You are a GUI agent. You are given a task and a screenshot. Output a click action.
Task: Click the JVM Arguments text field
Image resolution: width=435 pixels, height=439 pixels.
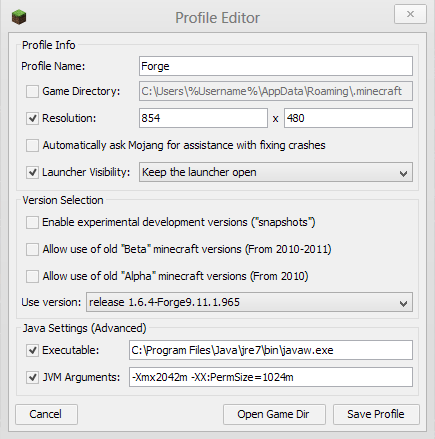coord(271,377)
